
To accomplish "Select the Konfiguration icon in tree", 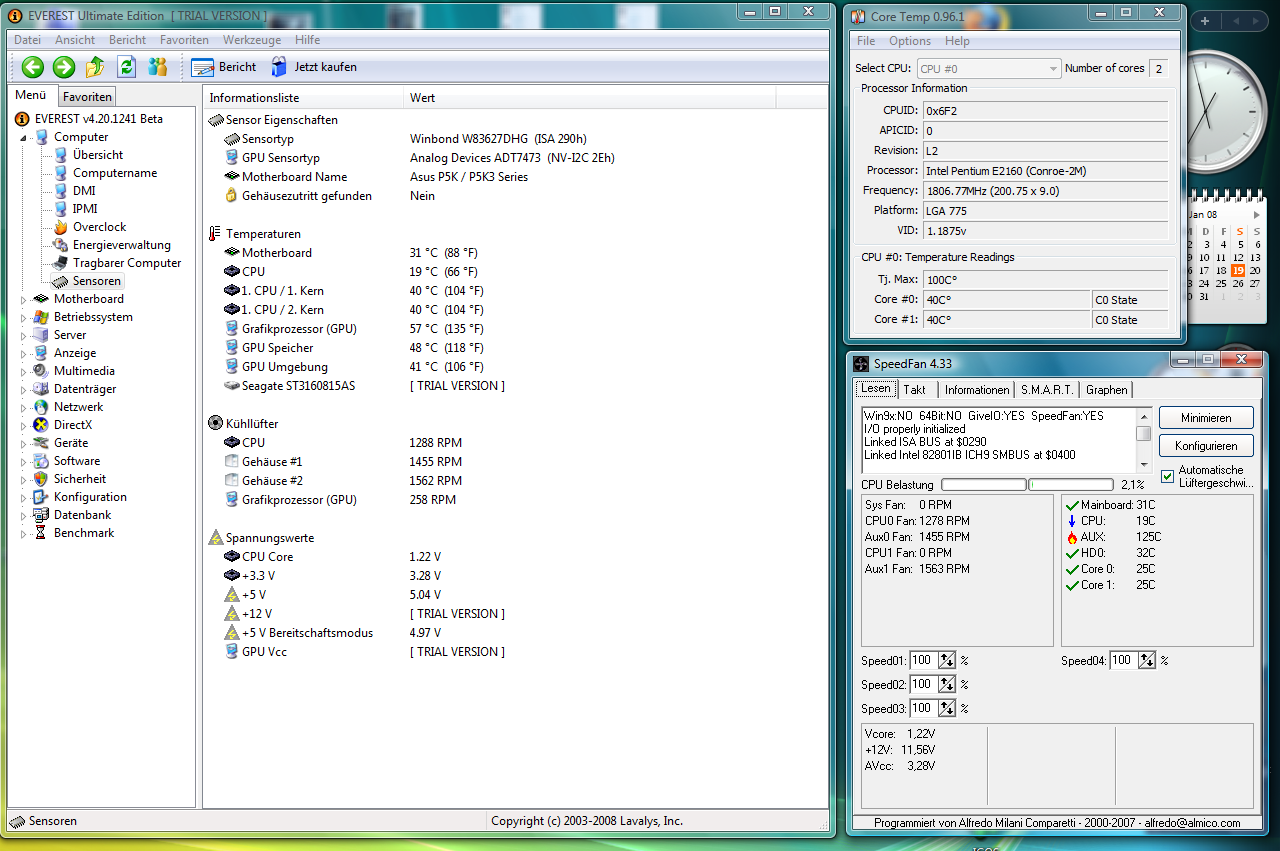I will [x=41, y=497].
